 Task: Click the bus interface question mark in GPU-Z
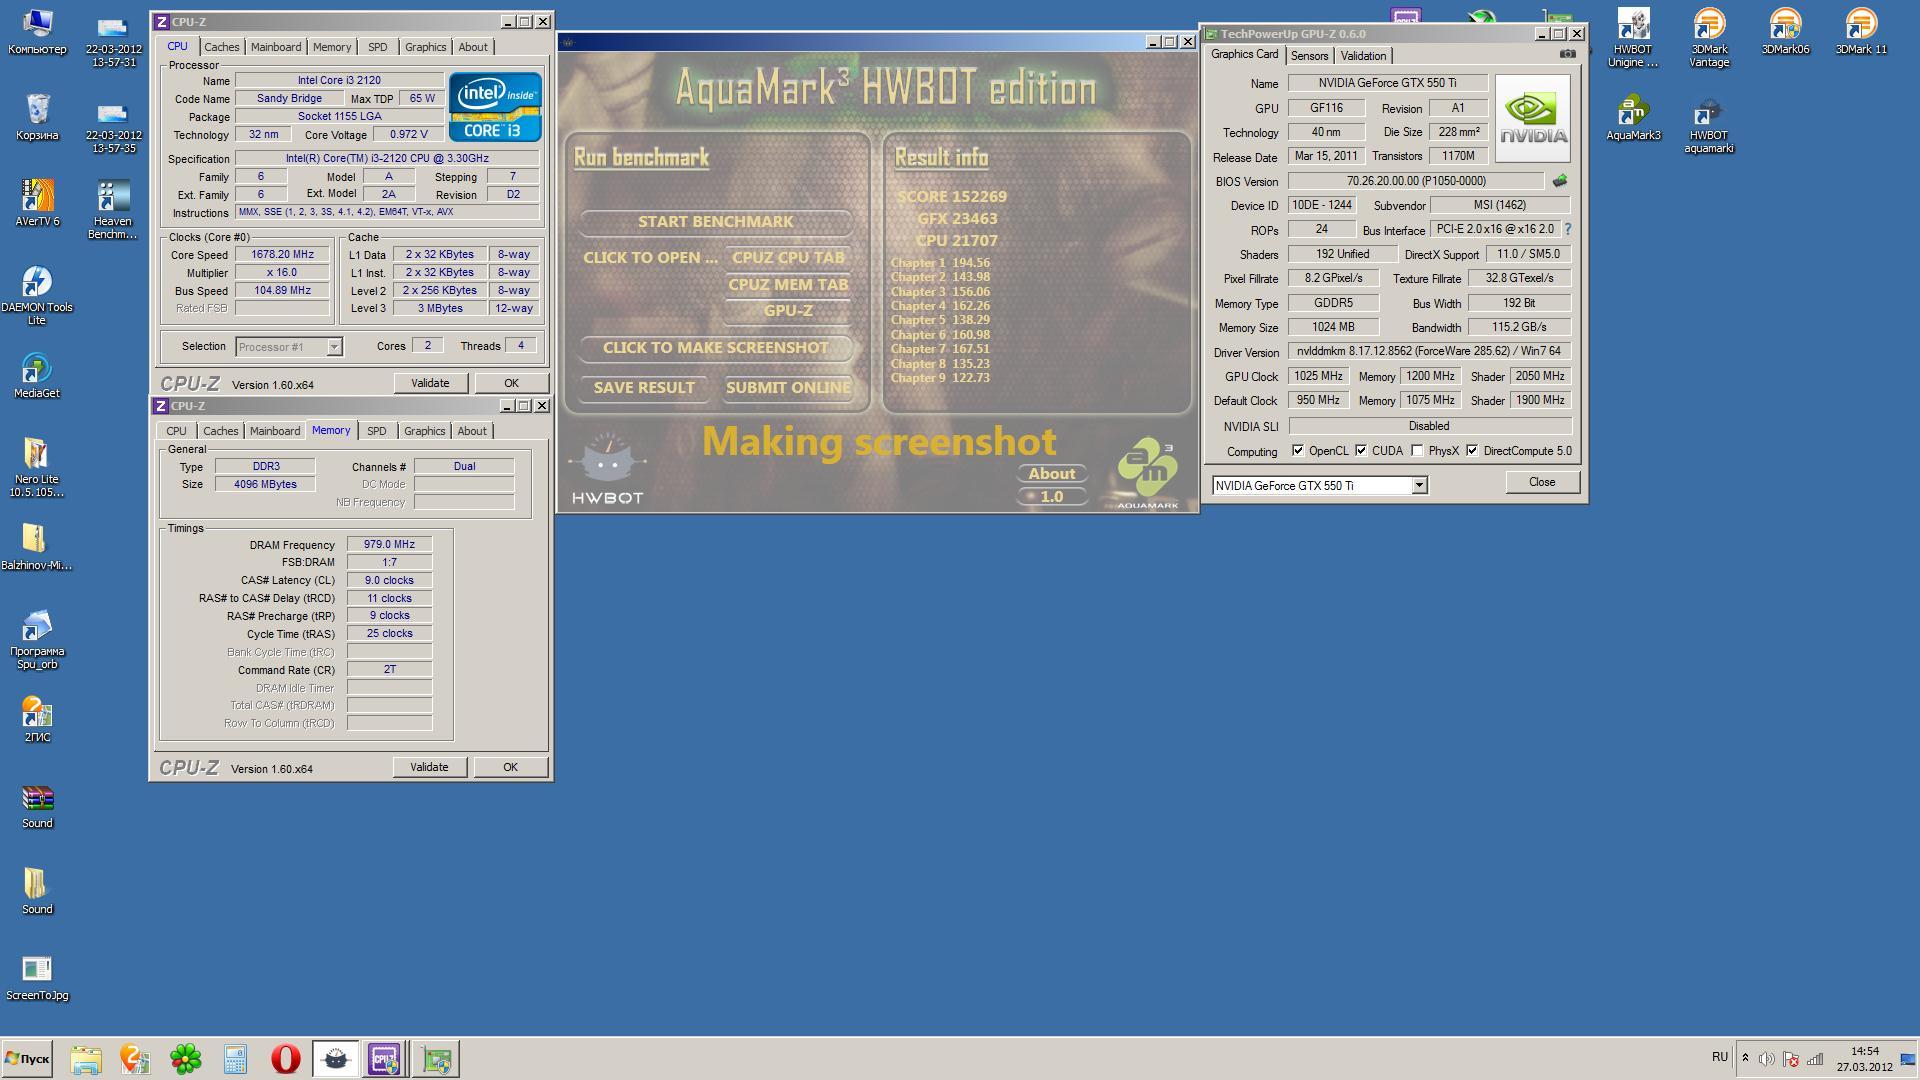[x=1567, y=229]
